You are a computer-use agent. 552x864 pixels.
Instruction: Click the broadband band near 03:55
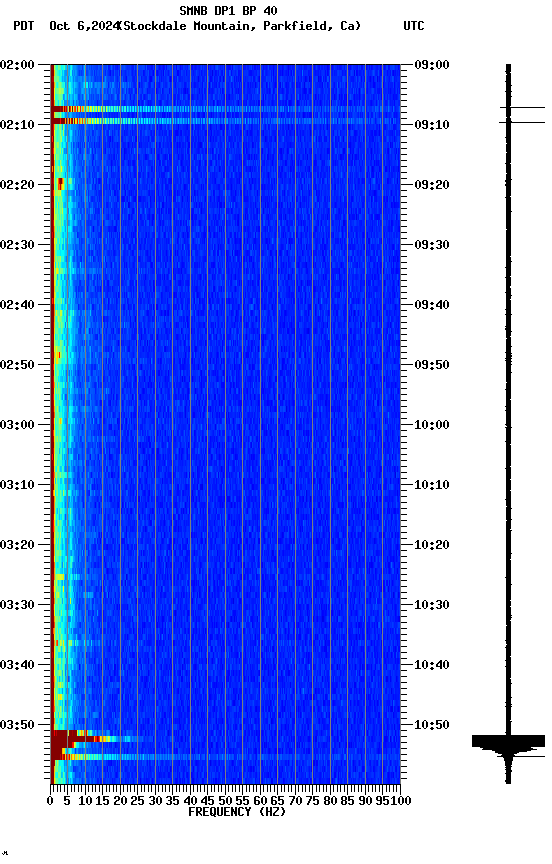click(x=226, y=757)
